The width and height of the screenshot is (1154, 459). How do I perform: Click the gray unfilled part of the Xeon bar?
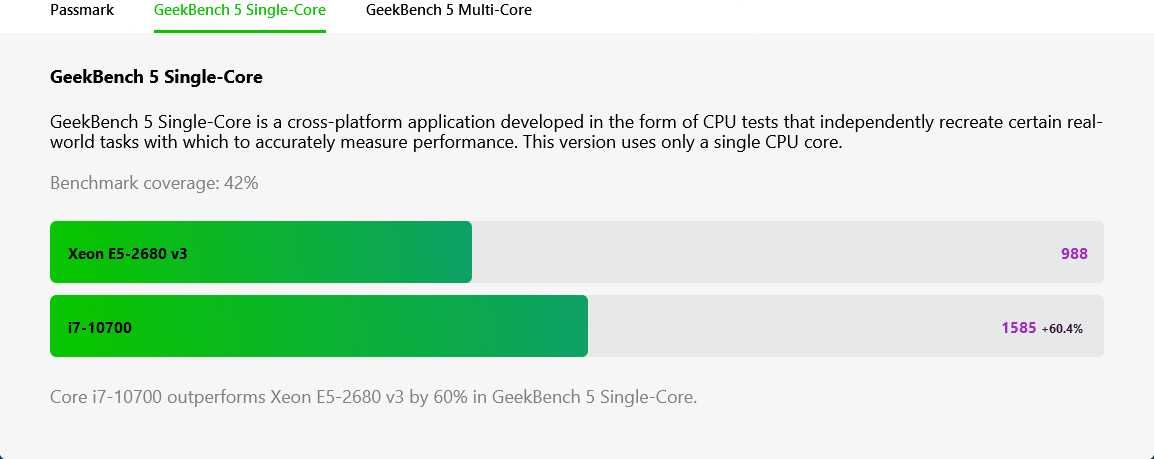pos(787,252)
